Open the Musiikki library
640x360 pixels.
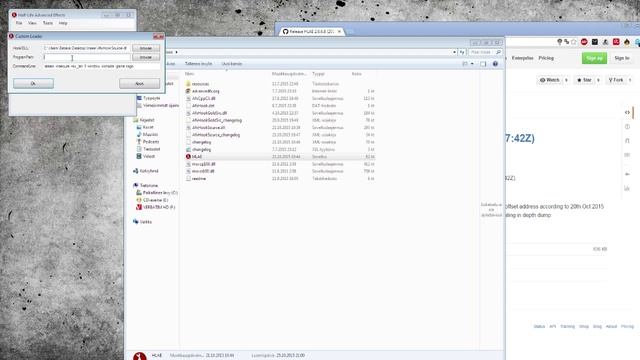click(150, 135)
